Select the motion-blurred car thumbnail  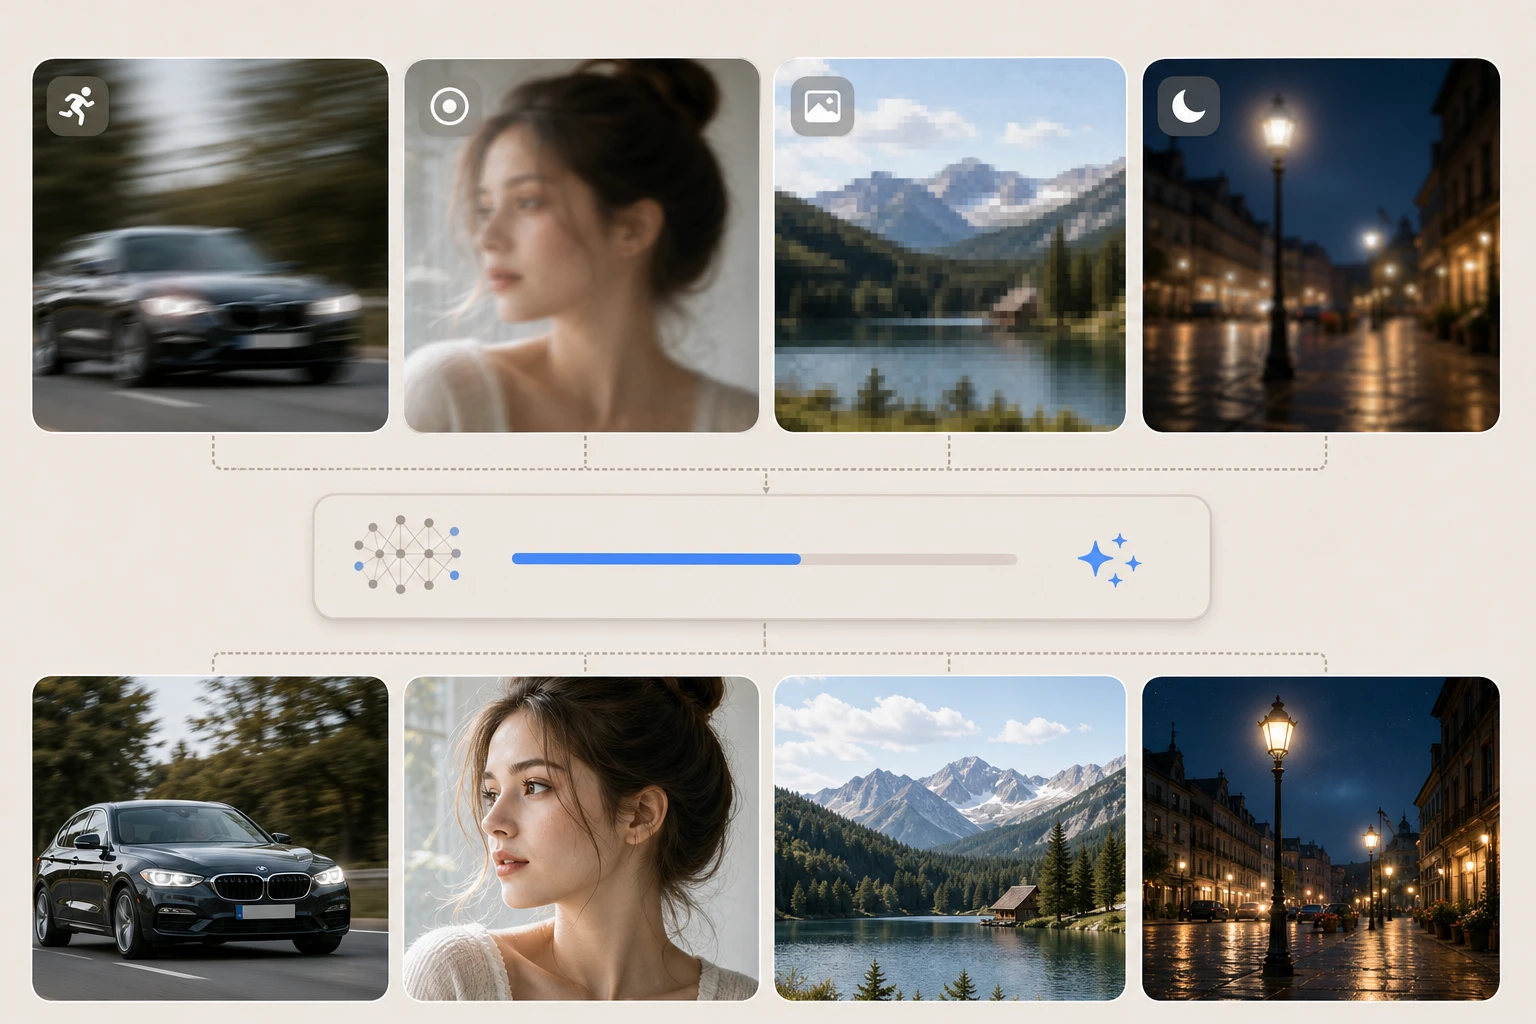coord(210,245)
